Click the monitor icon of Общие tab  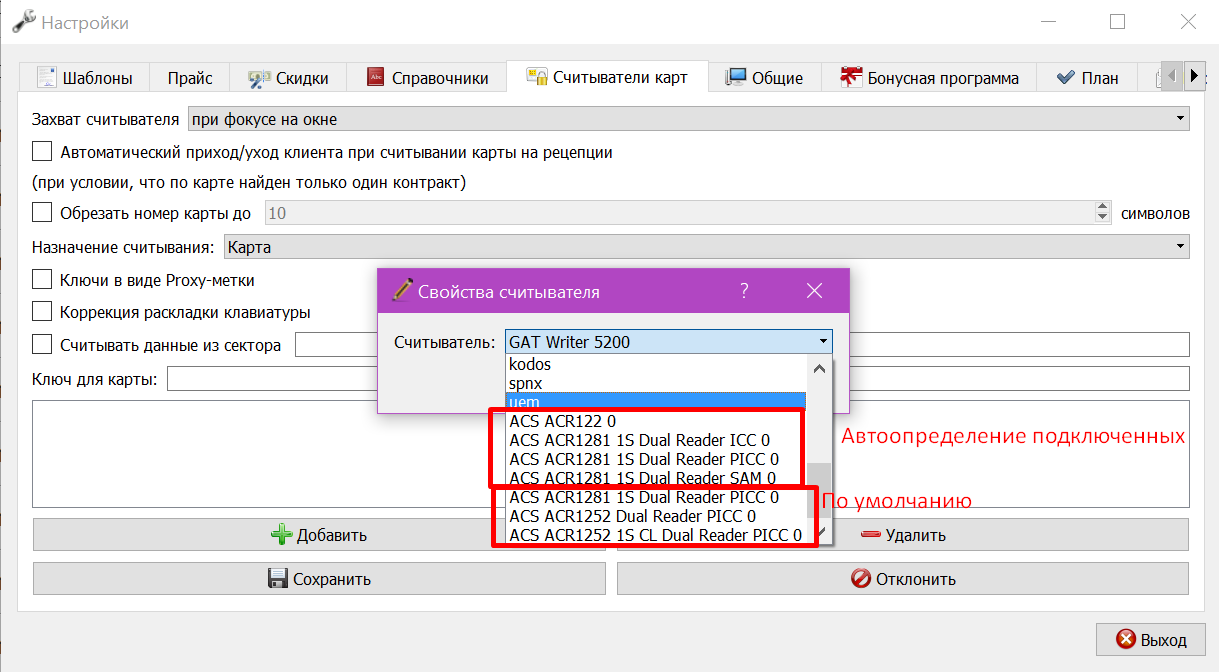[x=736, y=77]
